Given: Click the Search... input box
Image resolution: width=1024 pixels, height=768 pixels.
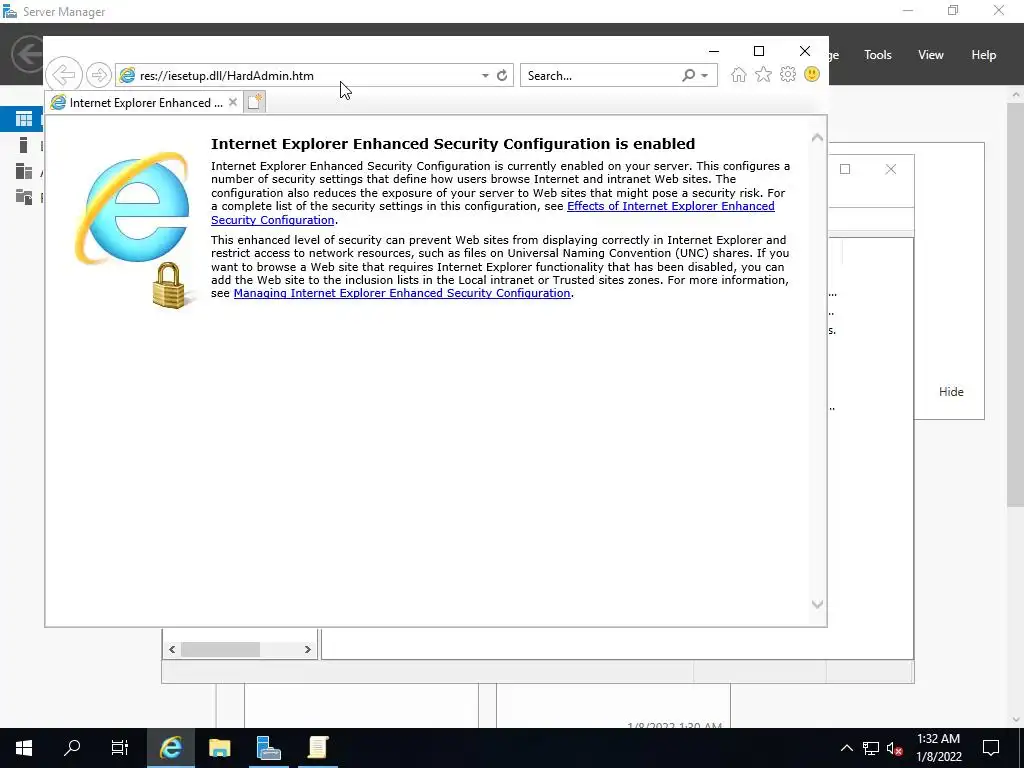Looking at the screenshot, I should pos(601,76).
